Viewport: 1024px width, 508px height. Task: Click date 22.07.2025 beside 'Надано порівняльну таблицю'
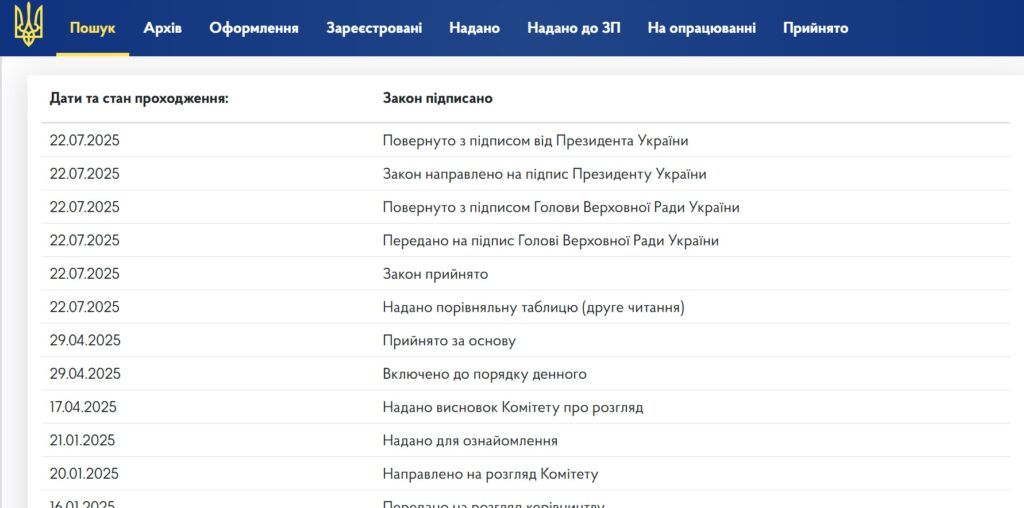tap(85, 308)
